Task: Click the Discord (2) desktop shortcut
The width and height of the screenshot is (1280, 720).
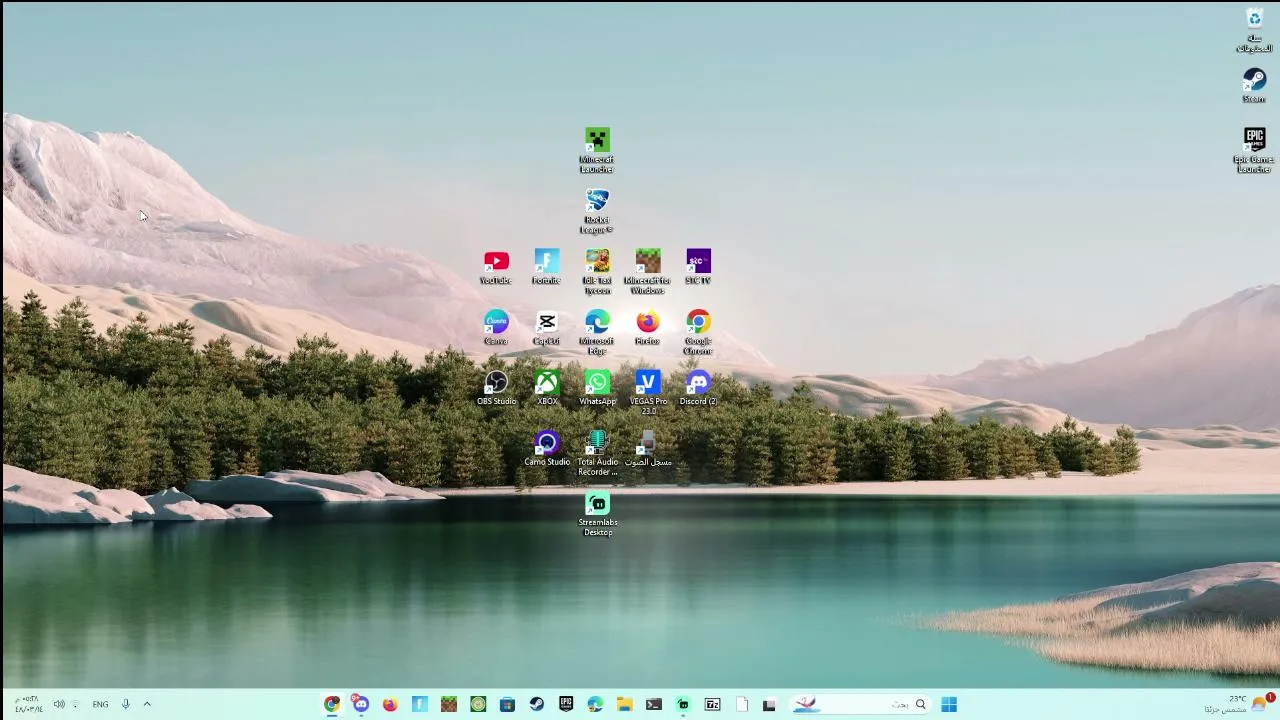Action: [x=698, y=388]
